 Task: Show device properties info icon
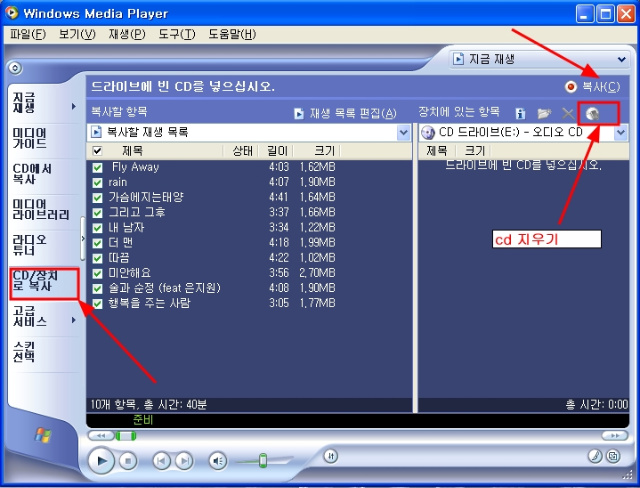(x=520, y=114)
